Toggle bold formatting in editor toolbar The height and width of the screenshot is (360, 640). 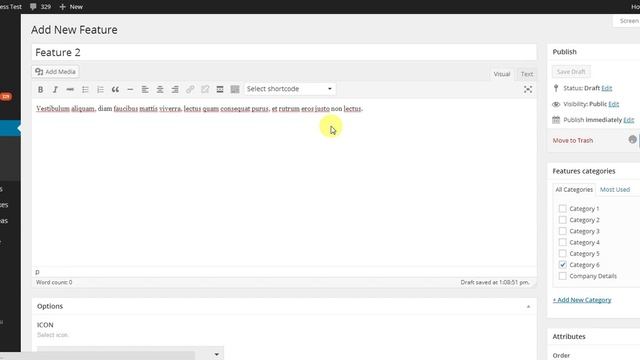(40, 89)
